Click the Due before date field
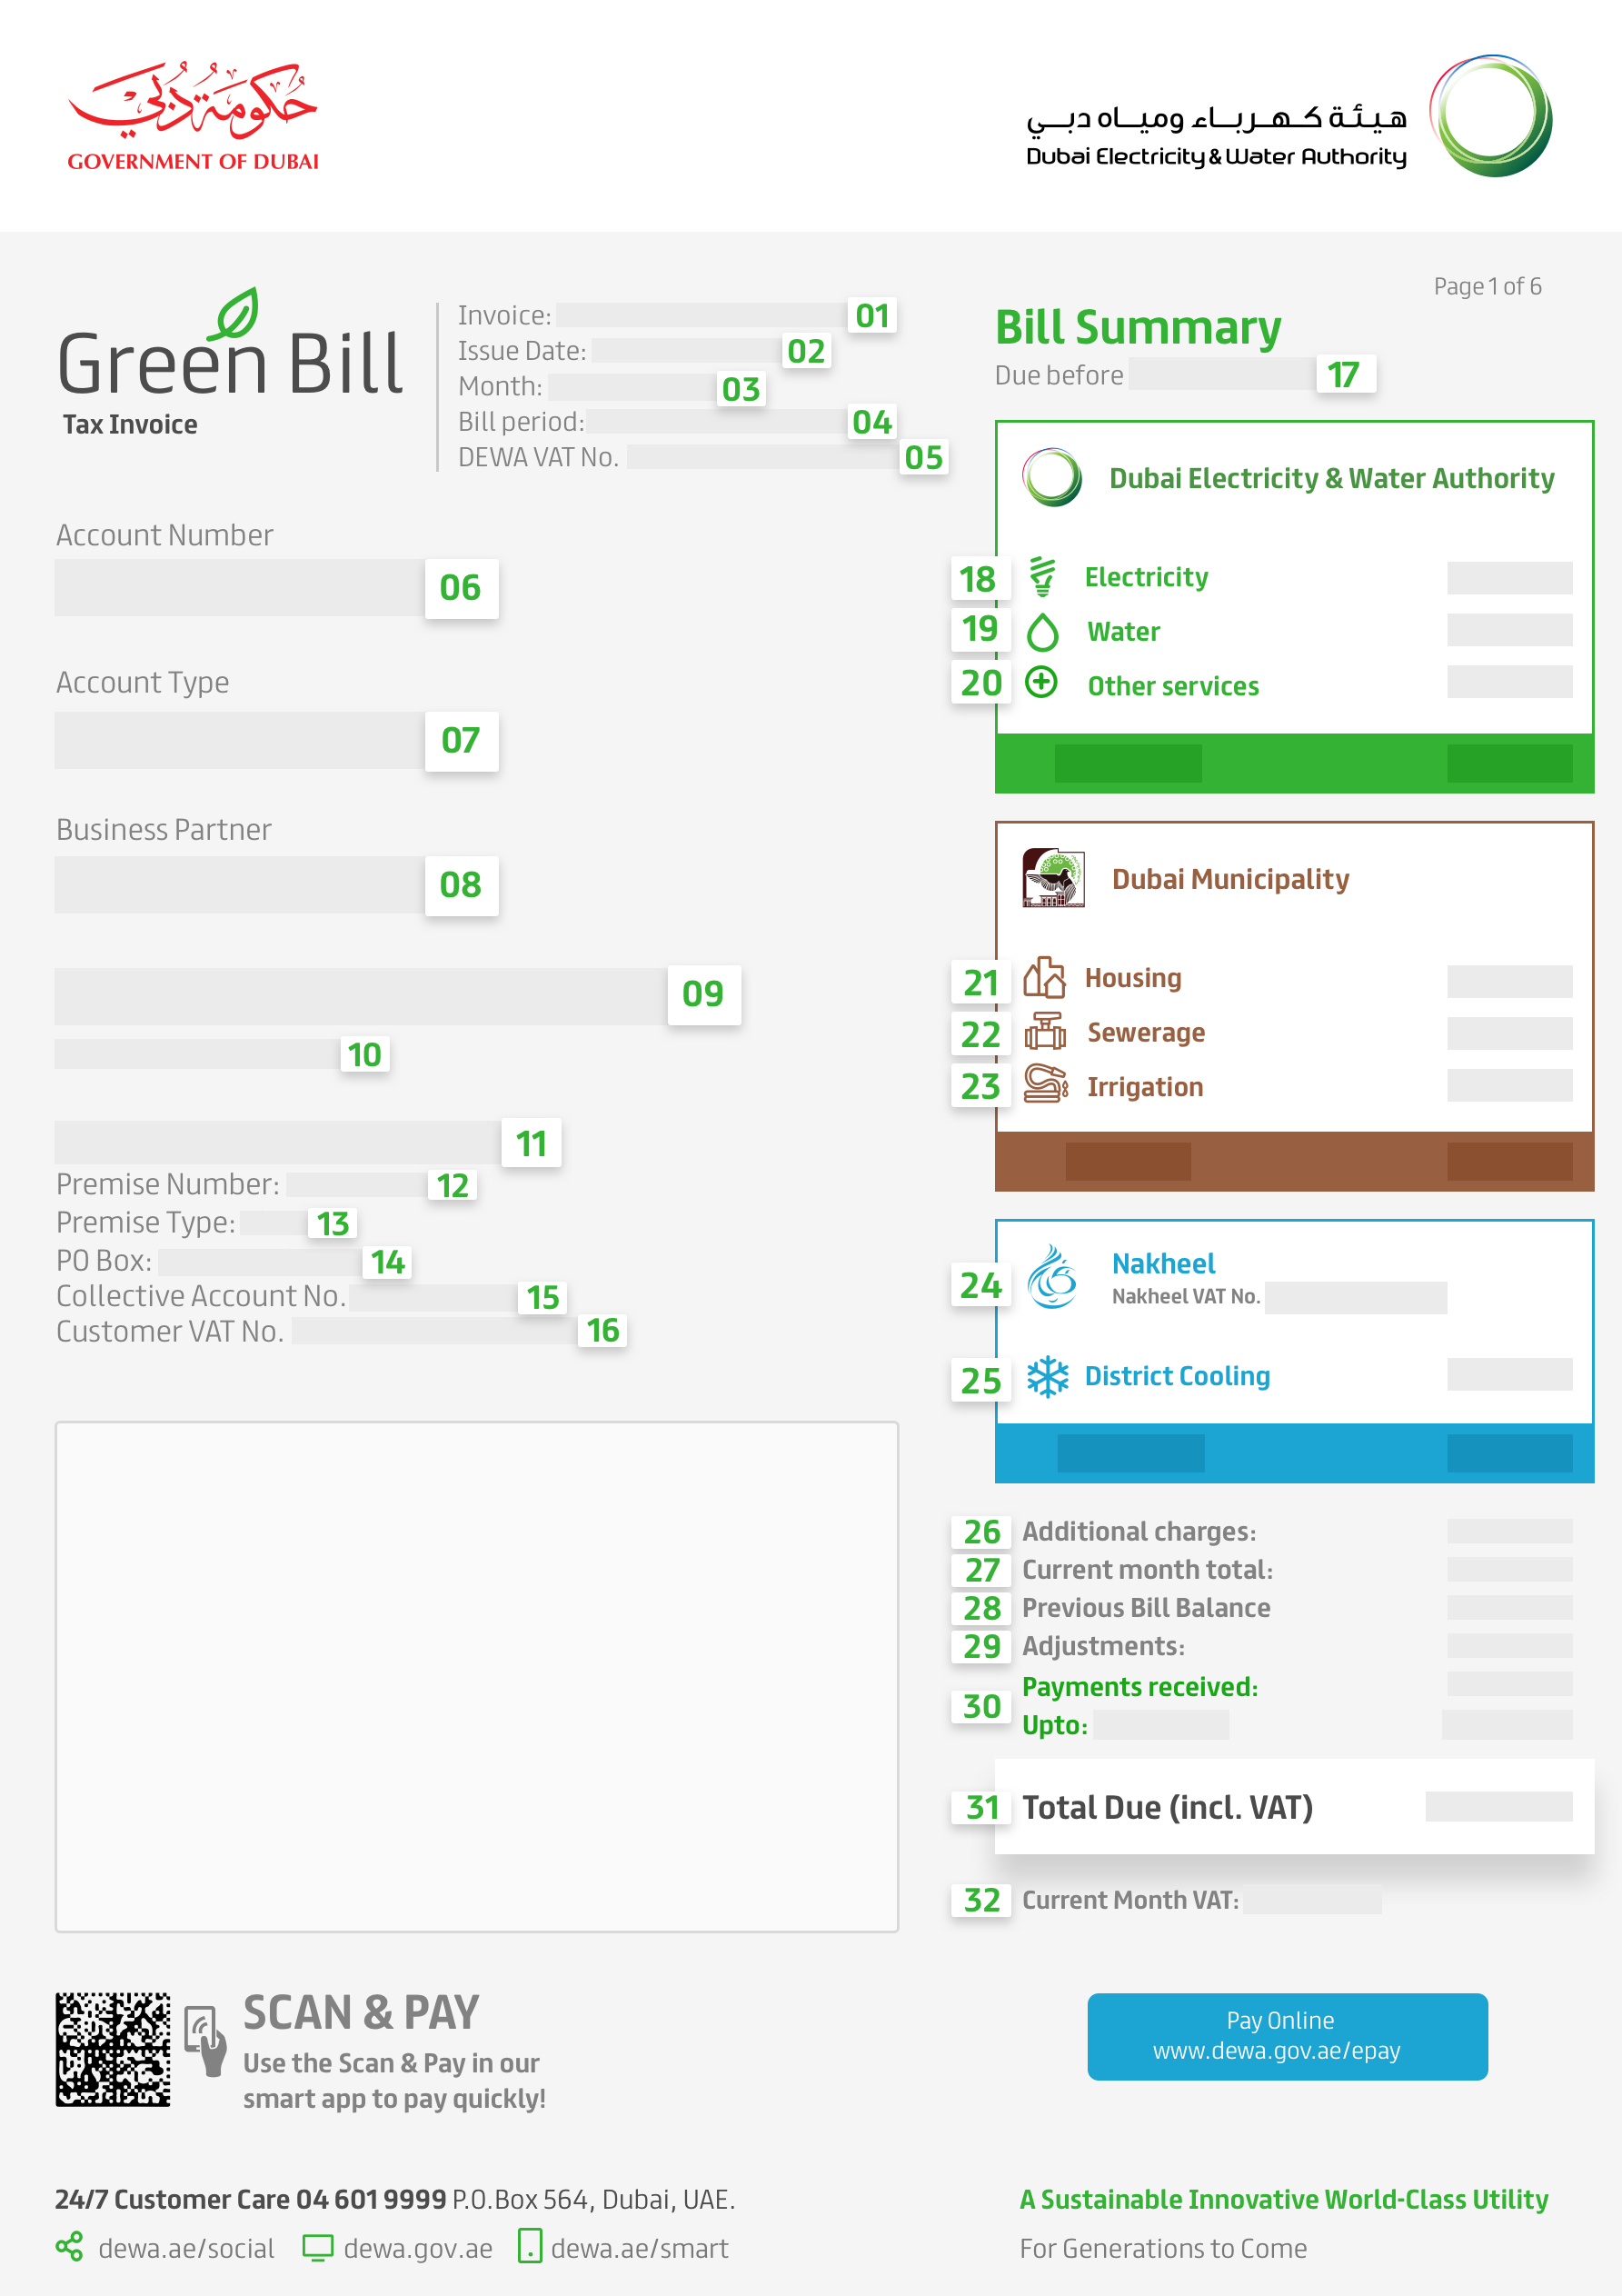The height and width of the screenshot is (2296, 1622). pos(1222,373)
